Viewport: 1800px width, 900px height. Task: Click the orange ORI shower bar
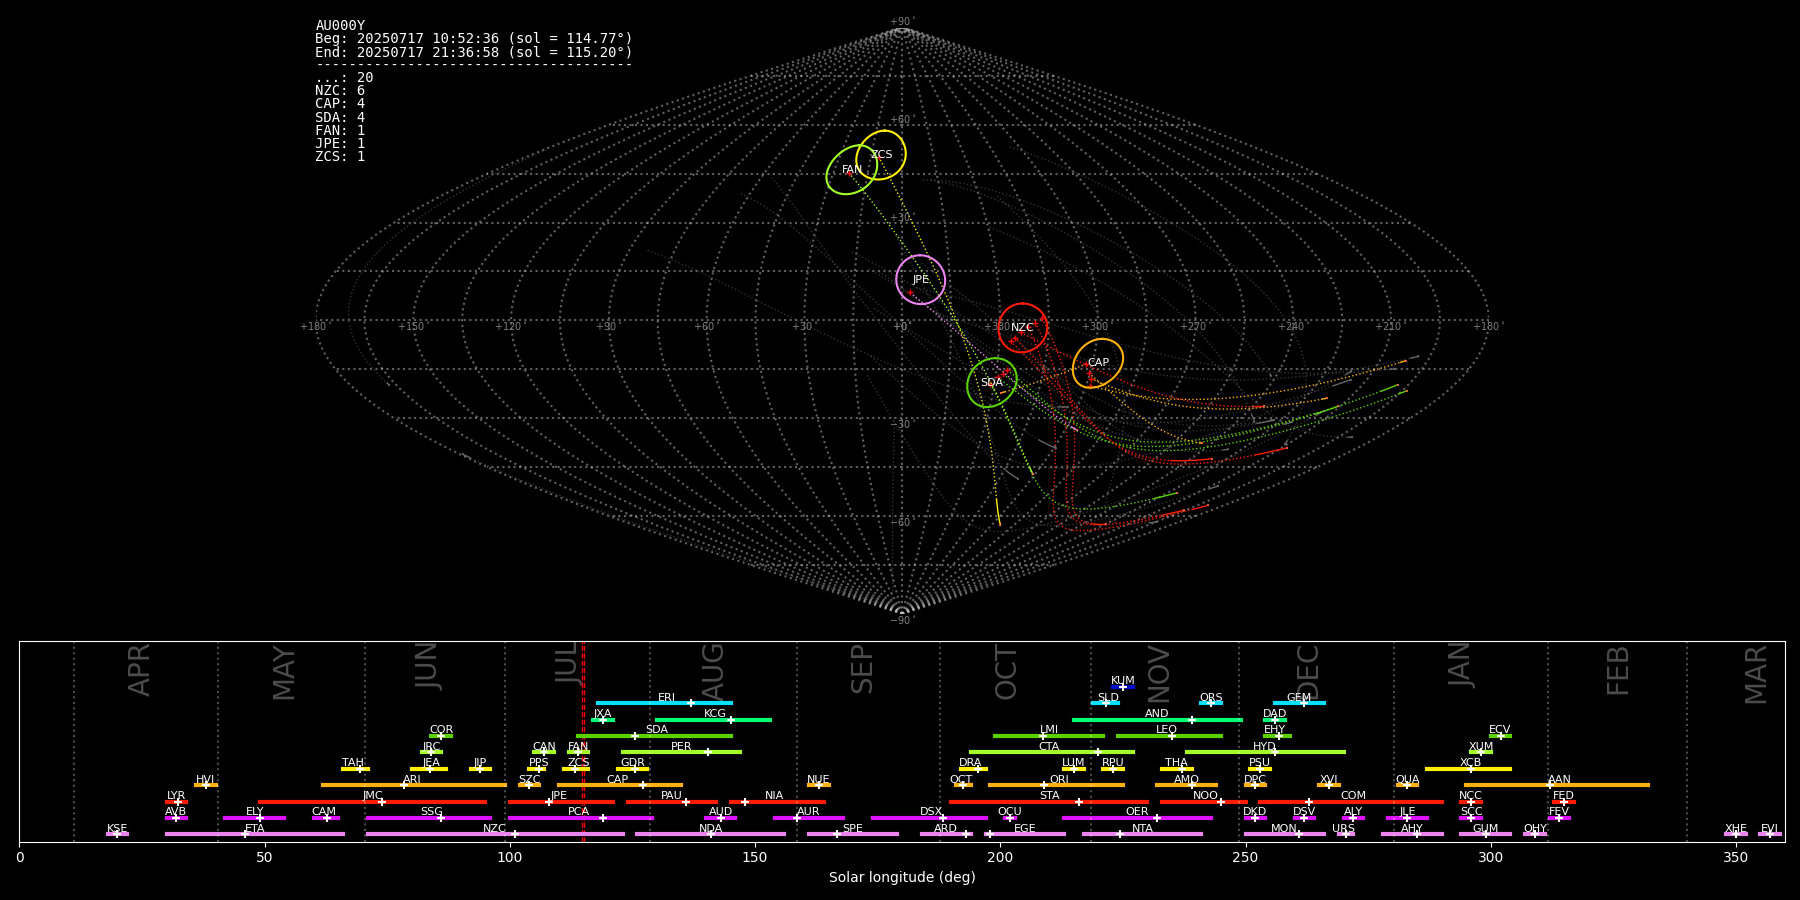[x=1056, y=785]
